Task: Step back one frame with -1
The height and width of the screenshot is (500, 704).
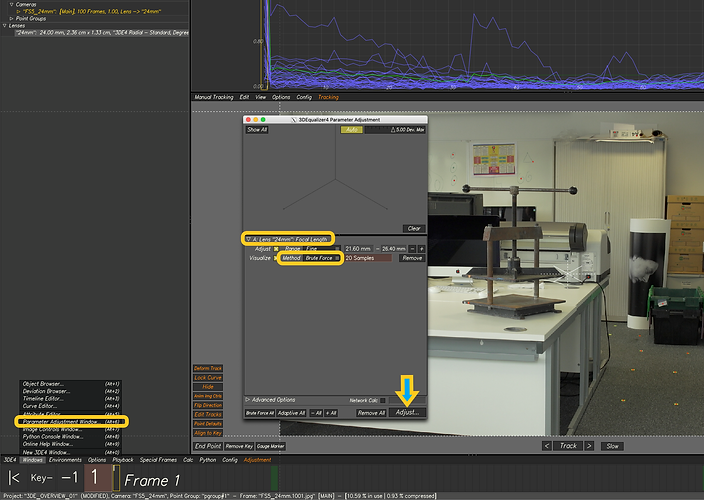Action: tap(70, 478)
